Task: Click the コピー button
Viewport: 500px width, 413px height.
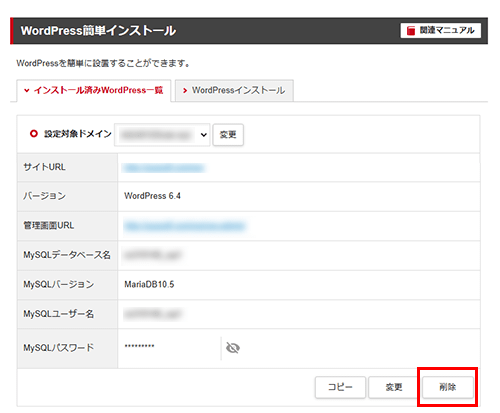Action: pyautogui.click(x=340, y=387)
